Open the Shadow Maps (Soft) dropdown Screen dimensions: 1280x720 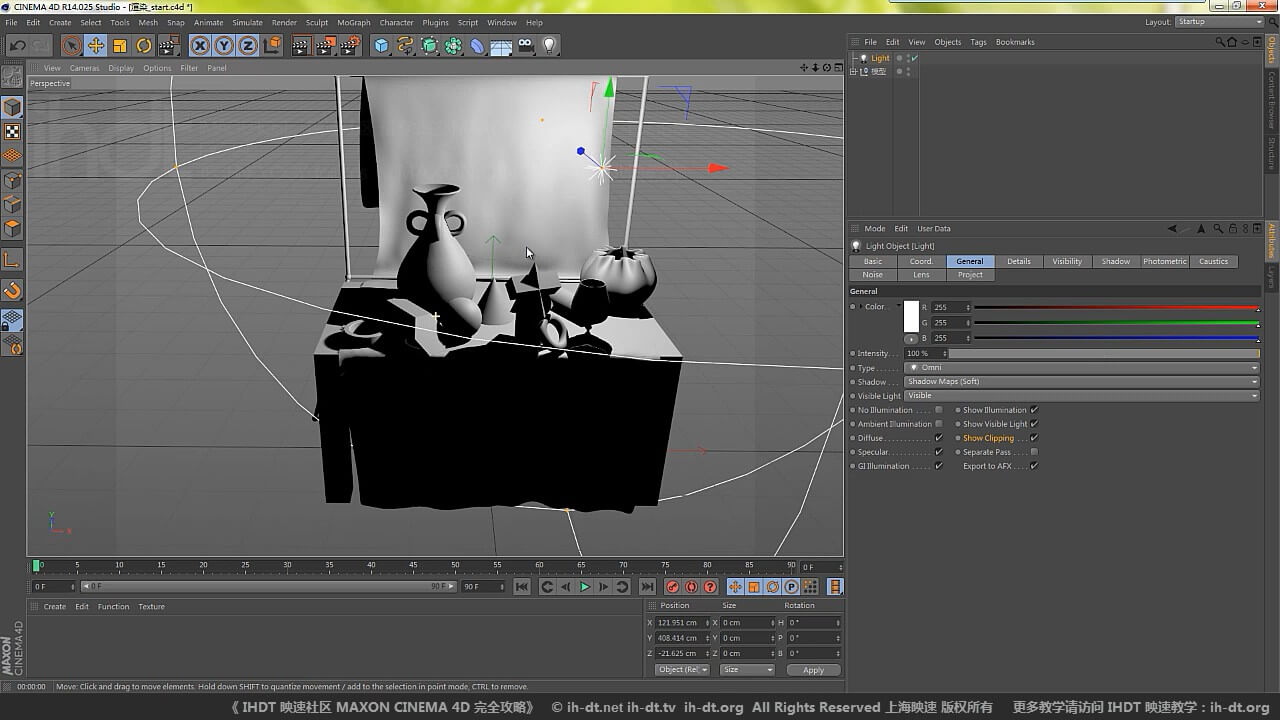[1080, 382]
